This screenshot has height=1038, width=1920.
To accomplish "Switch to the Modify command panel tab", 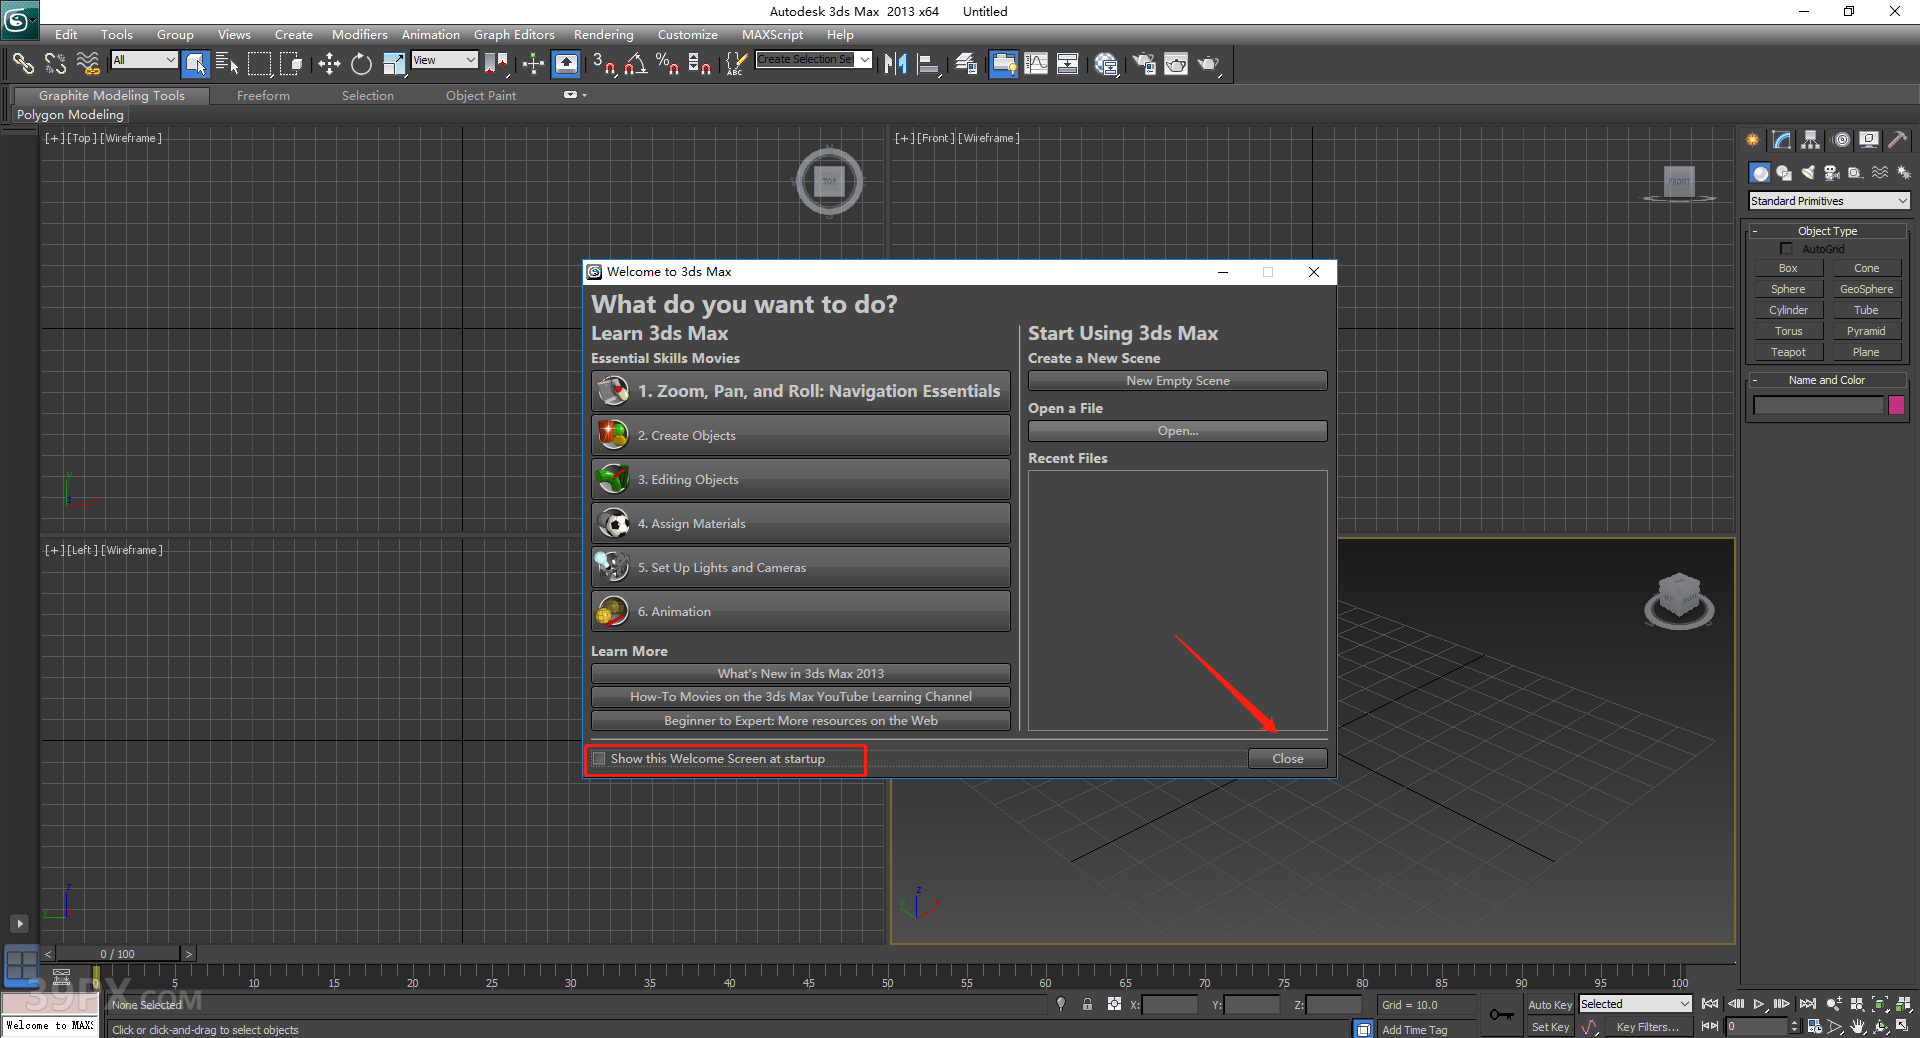I will 1782,140.
